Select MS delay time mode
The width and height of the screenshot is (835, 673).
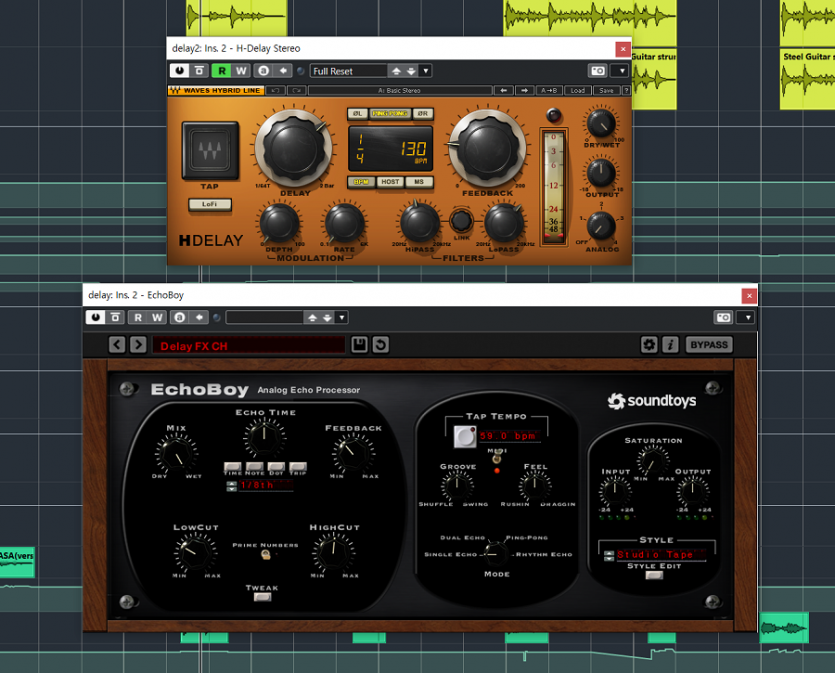419,182
